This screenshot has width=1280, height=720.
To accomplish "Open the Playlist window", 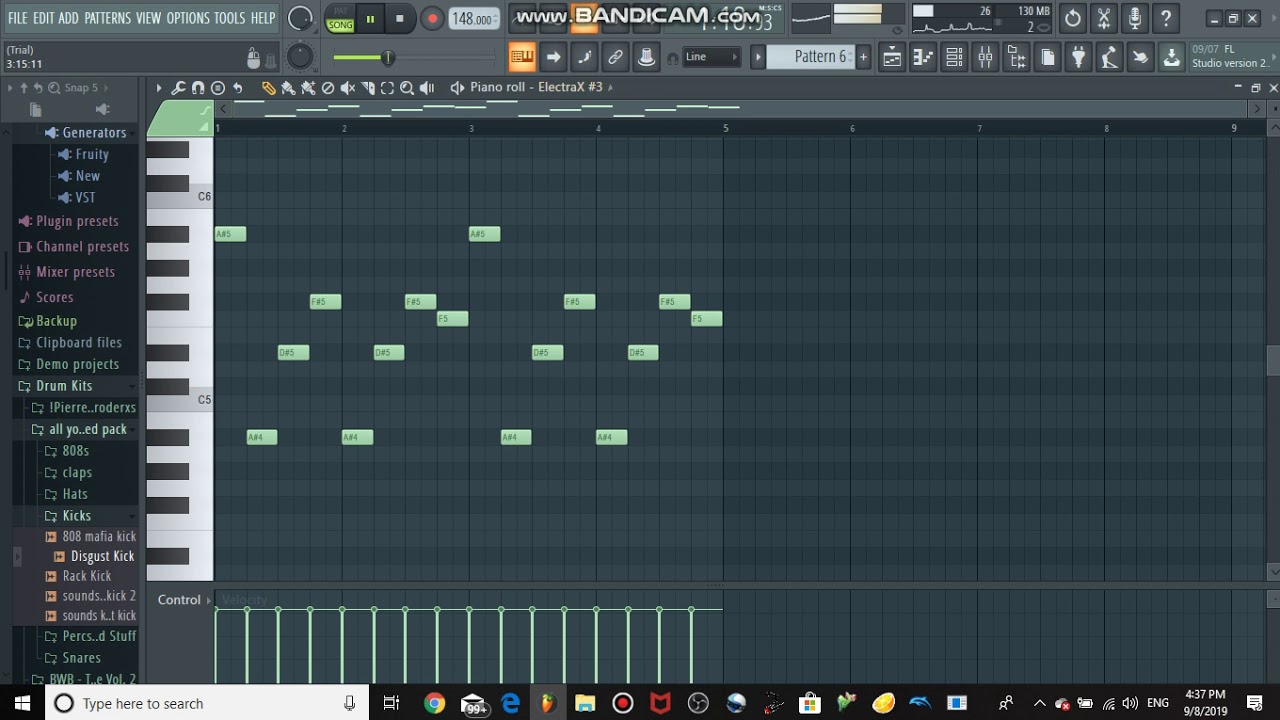I will pos(892,57).
